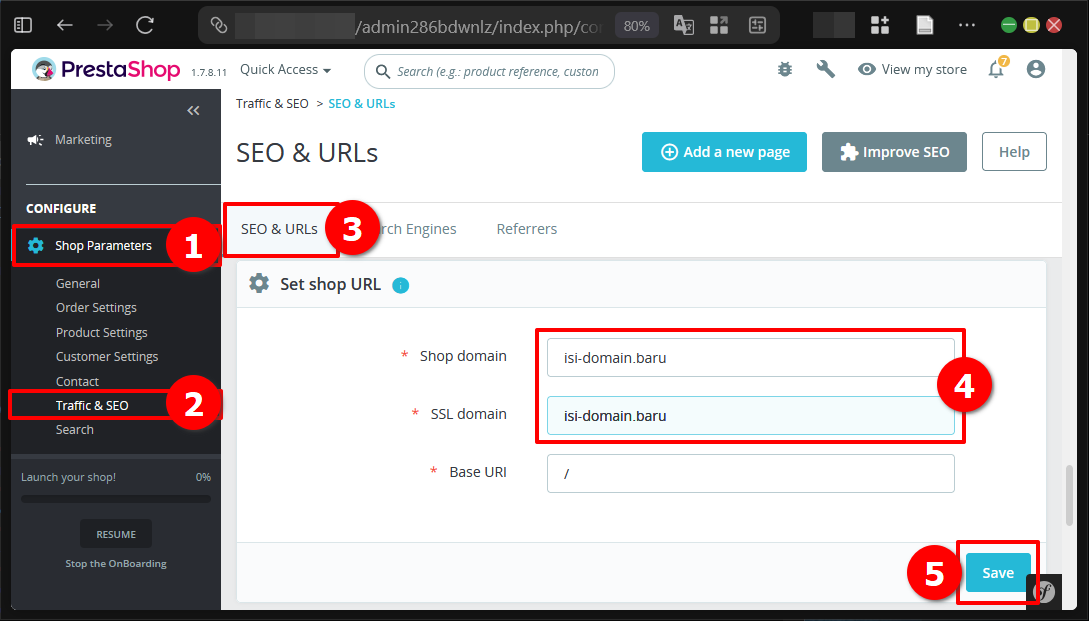
Task: Click inside the Base URI input field
Action: click(750, 471)
